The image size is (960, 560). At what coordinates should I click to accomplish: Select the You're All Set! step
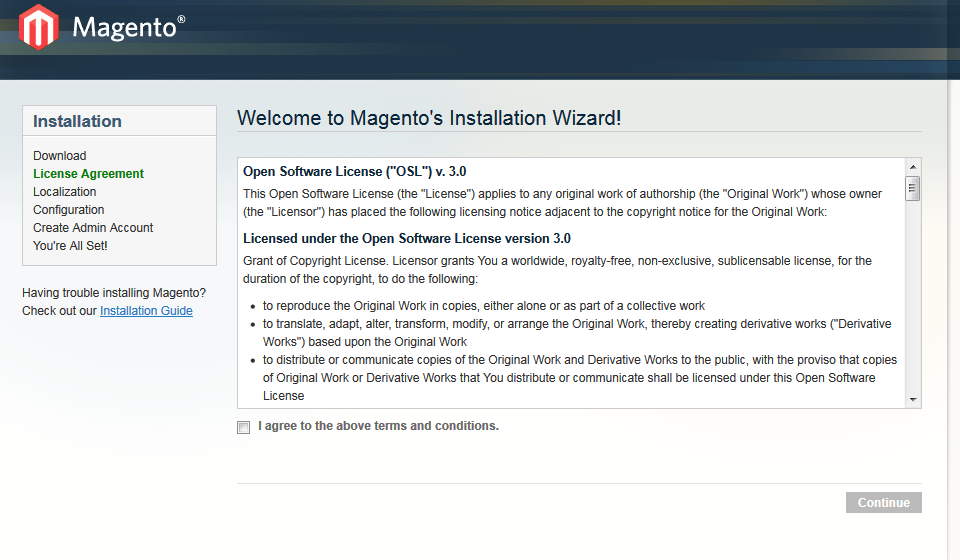pos(70,245)
